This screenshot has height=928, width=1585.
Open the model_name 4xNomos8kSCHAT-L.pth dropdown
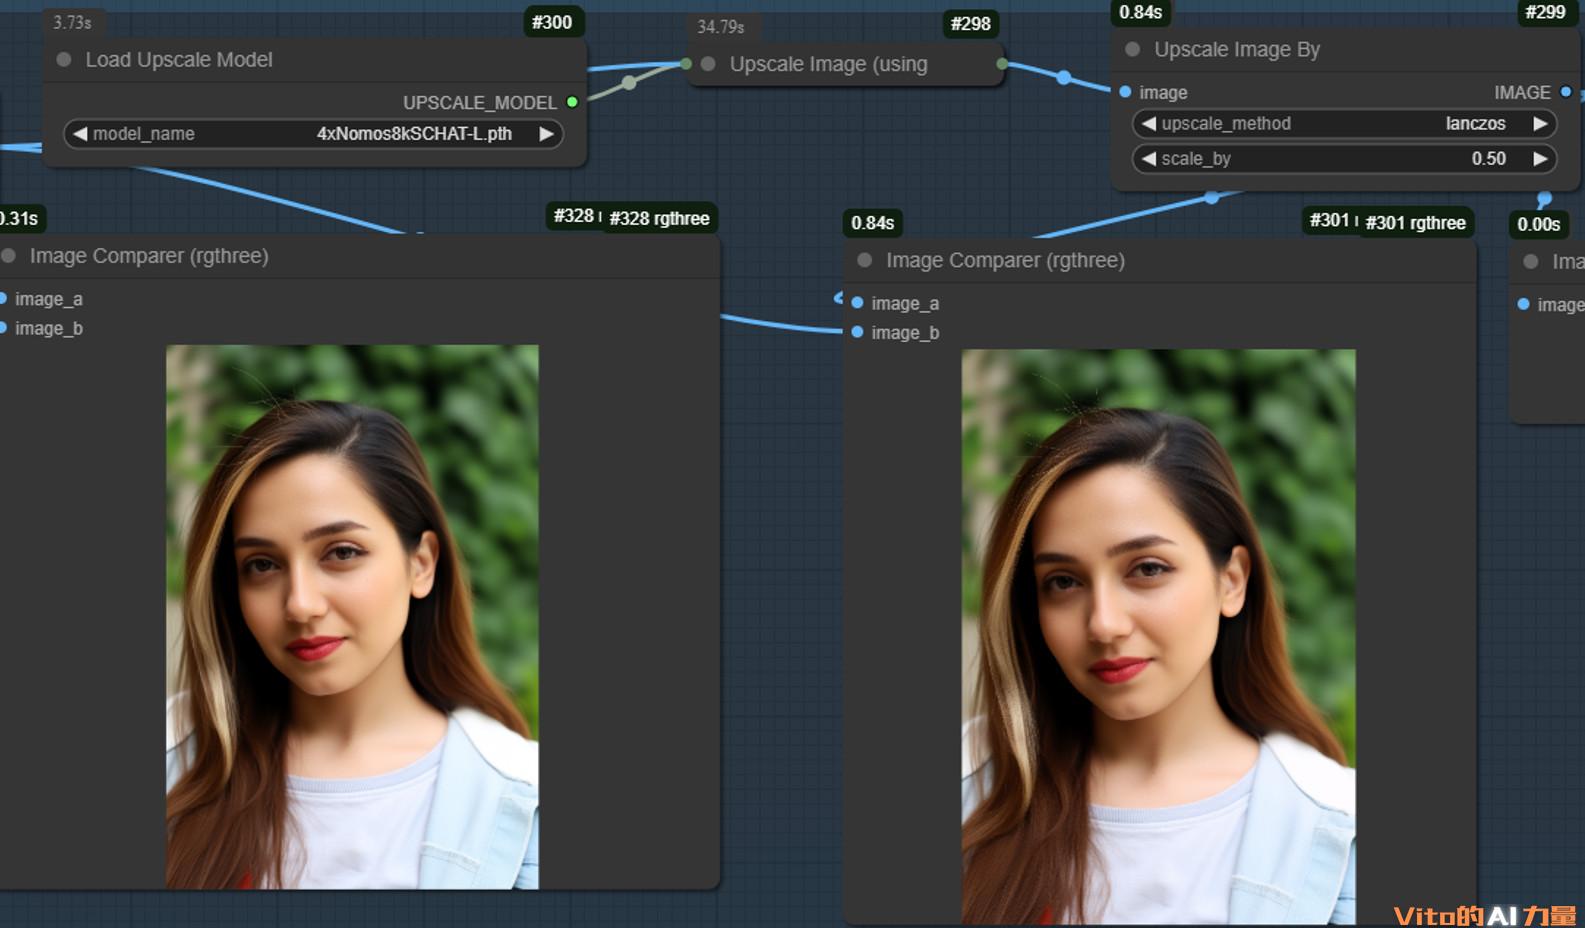tap(313, 134)
